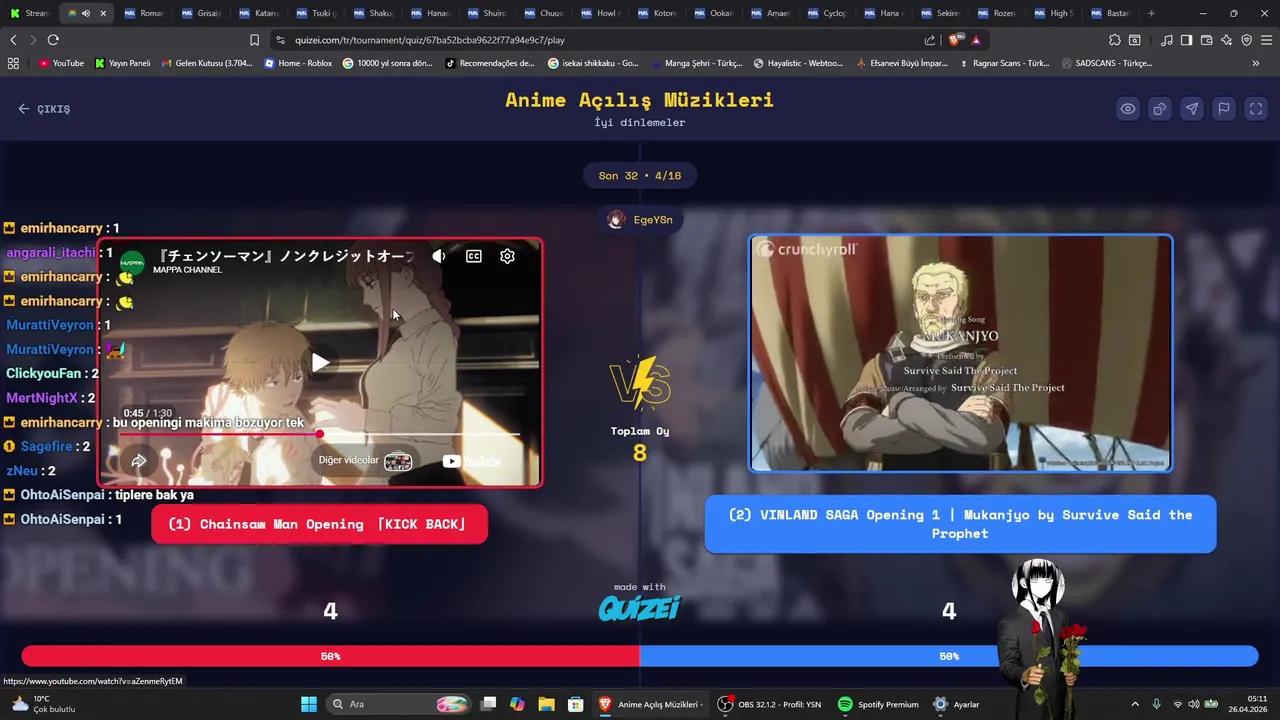Open the weather widget showing 10°C
This screenshot has height=720, width=1280.
tap(43, 704)
